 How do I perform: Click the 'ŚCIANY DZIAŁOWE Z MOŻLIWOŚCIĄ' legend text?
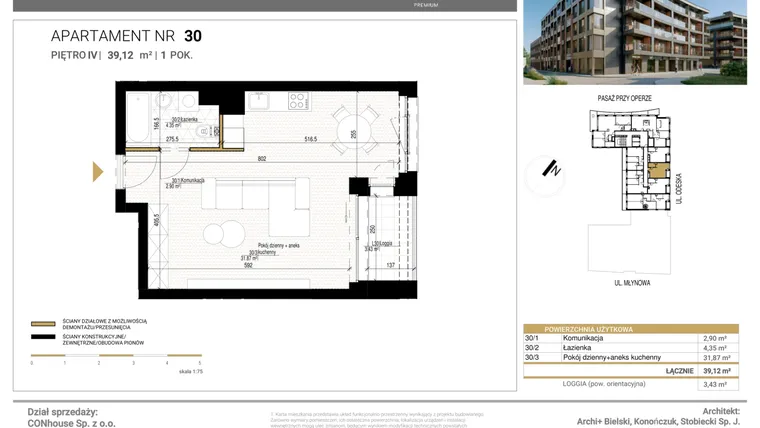click(x=104, y=321)
